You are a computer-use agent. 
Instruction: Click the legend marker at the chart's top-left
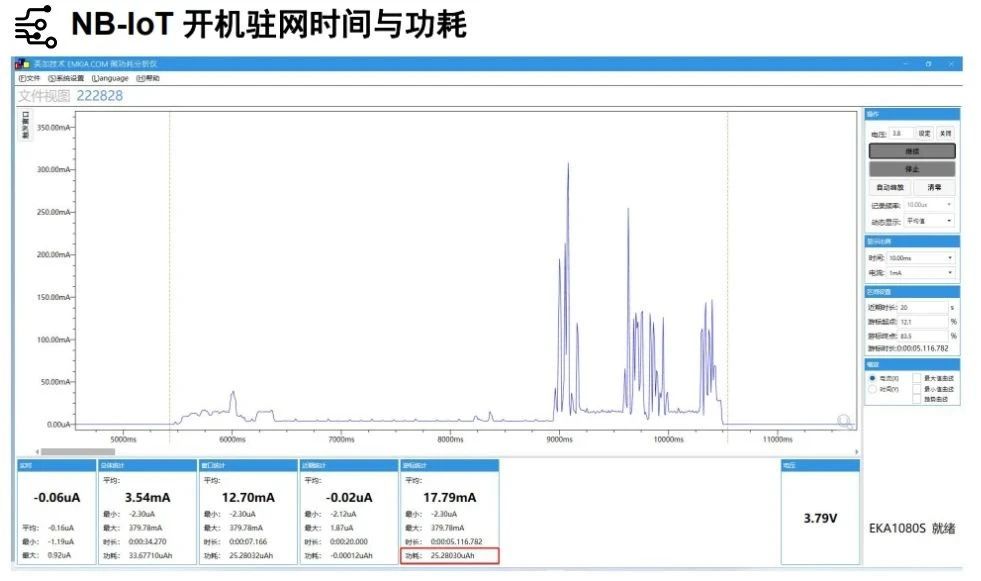coord(25,117)
